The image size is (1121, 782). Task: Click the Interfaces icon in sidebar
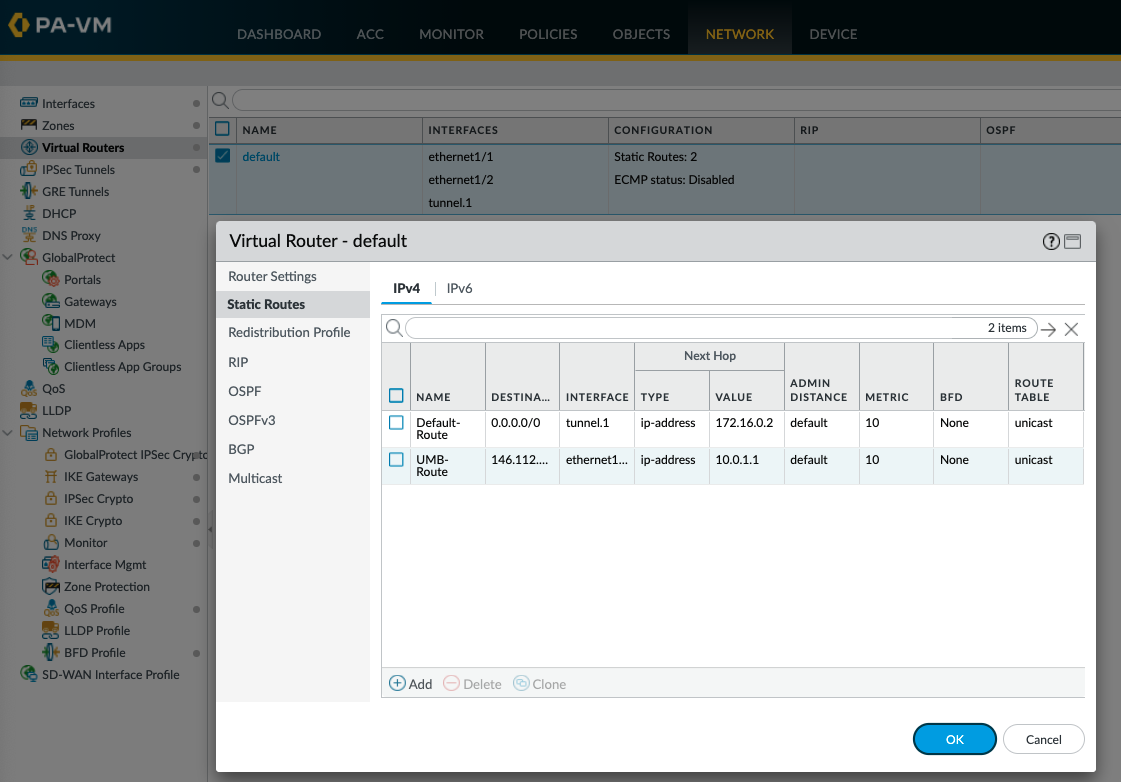click(29, 103)
